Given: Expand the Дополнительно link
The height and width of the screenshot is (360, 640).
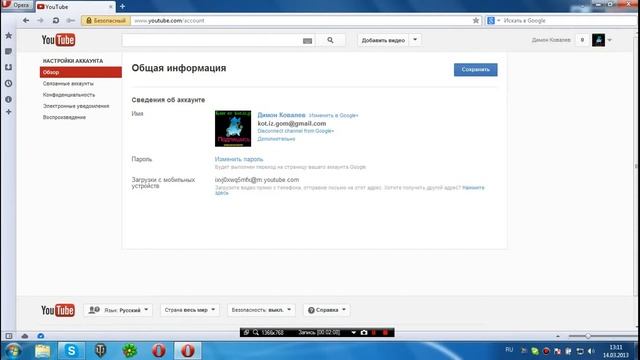Looking at the screenshot, I should pyautogui.click(x=276, y=139).
